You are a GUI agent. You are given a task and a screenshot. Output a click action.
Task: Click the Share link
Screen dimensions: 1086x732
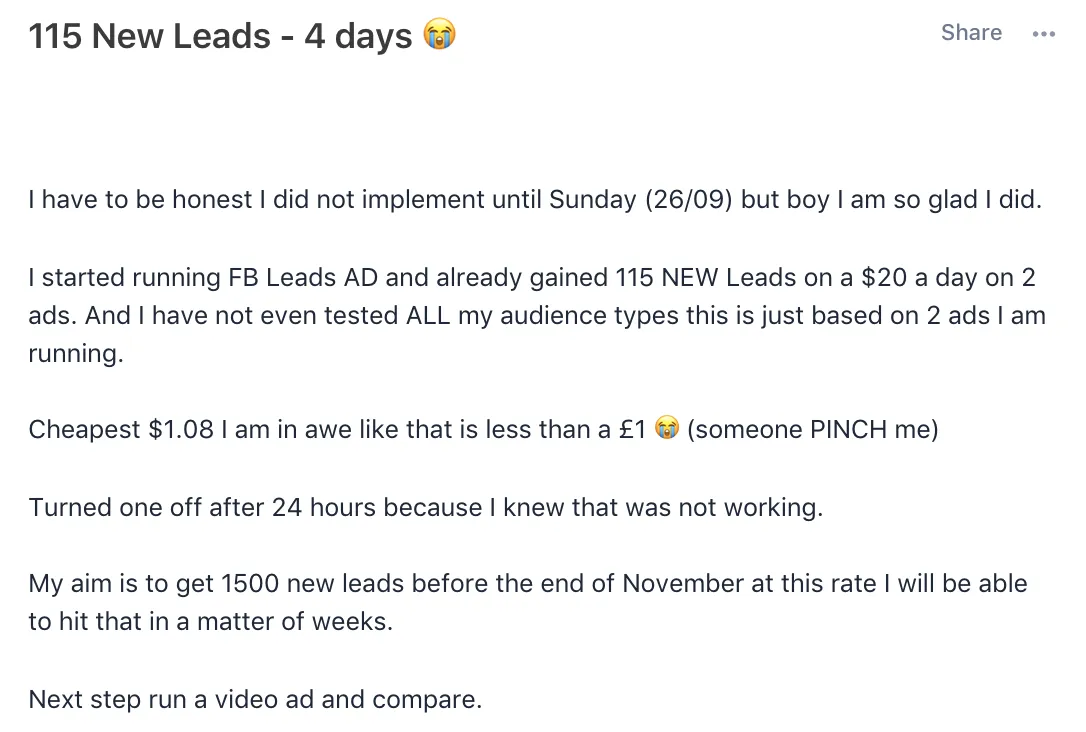click(x=971, y=33)
